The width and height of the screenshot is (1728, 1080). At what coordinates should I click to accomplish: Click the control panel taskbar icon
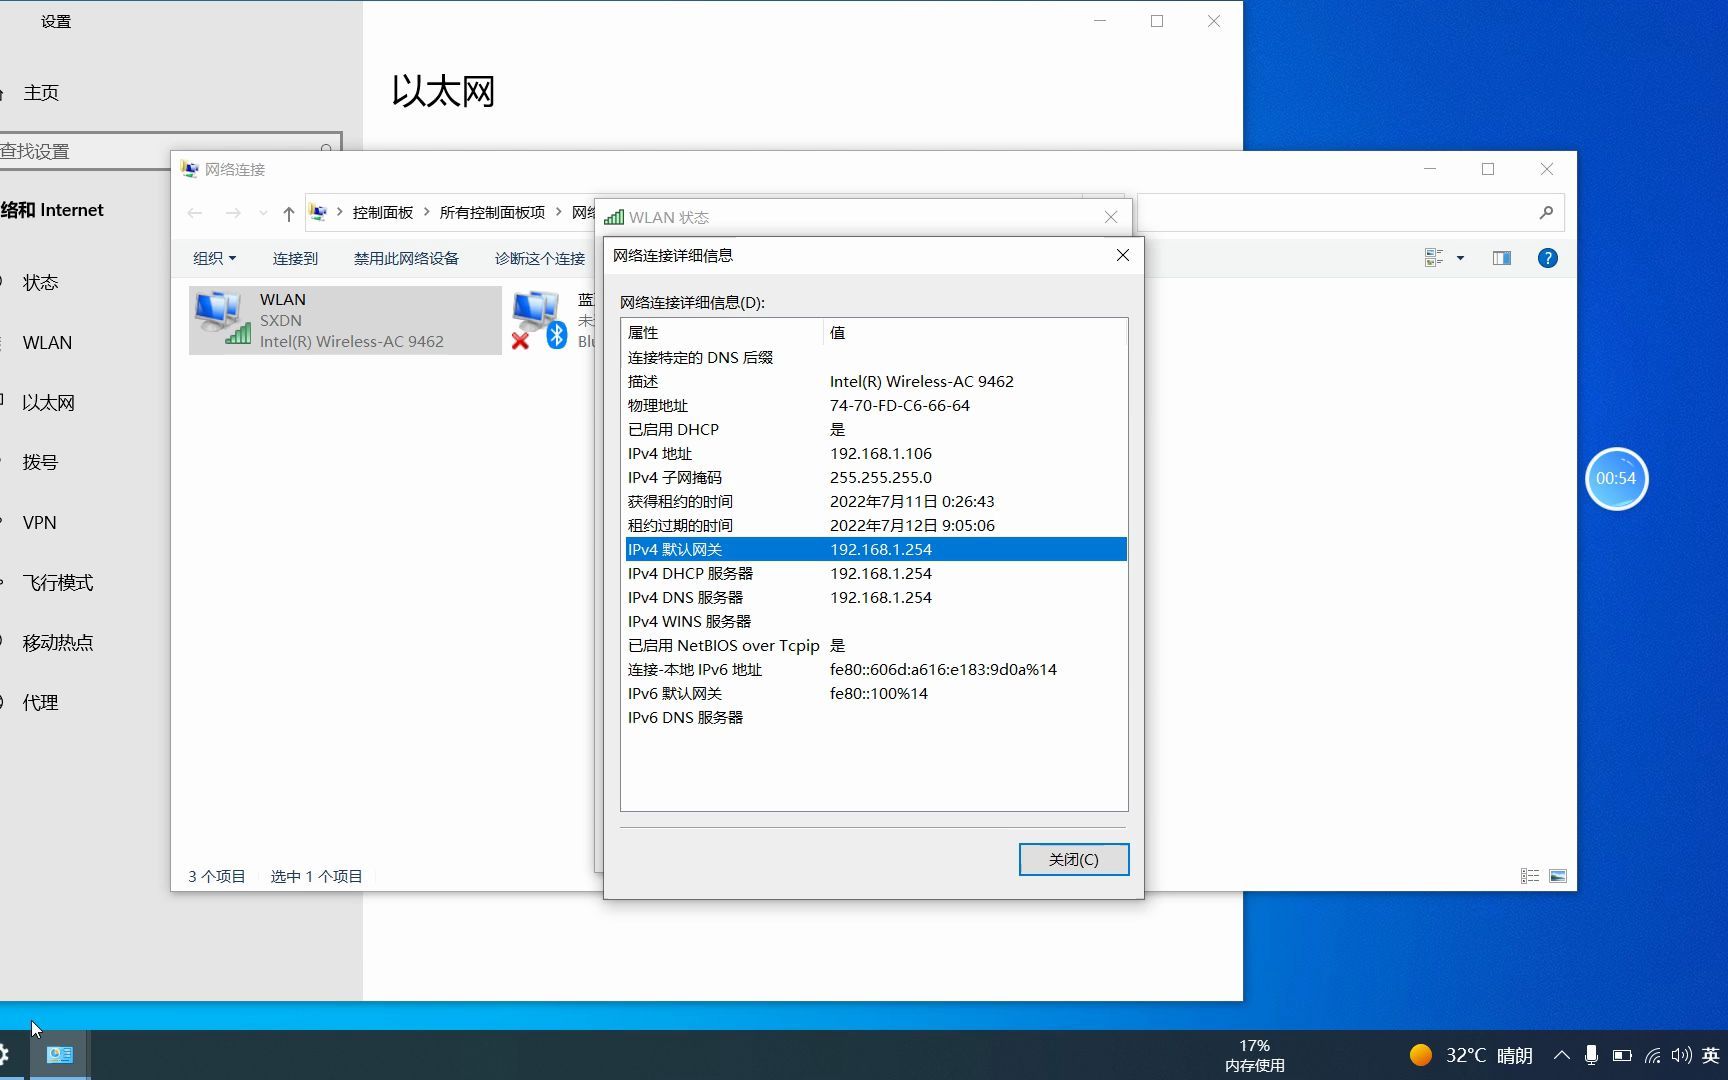coord(60,1055)
